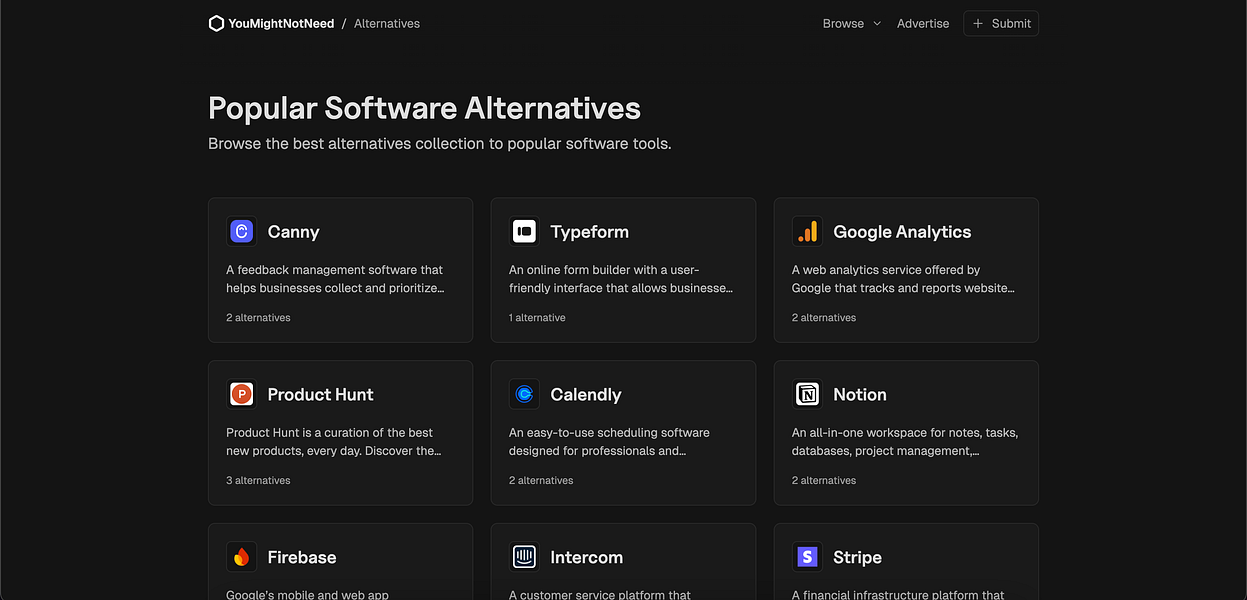Click the Notion all-in-one workspace description
The height and width of the screenshot is (600, 1247).
[x=905, y=442]
